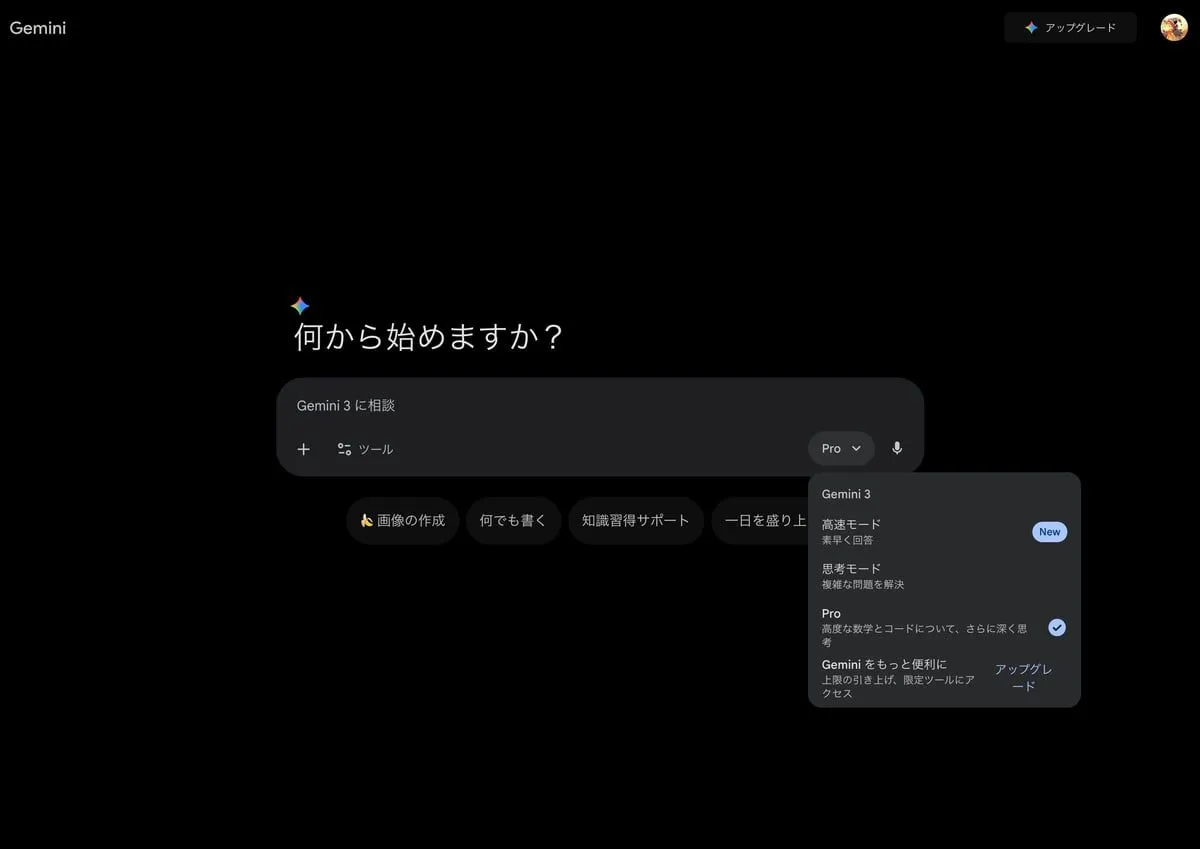Click the checkmark next to Pro option
This screenshot has height=849, width=1200.
click(1057, 627)
